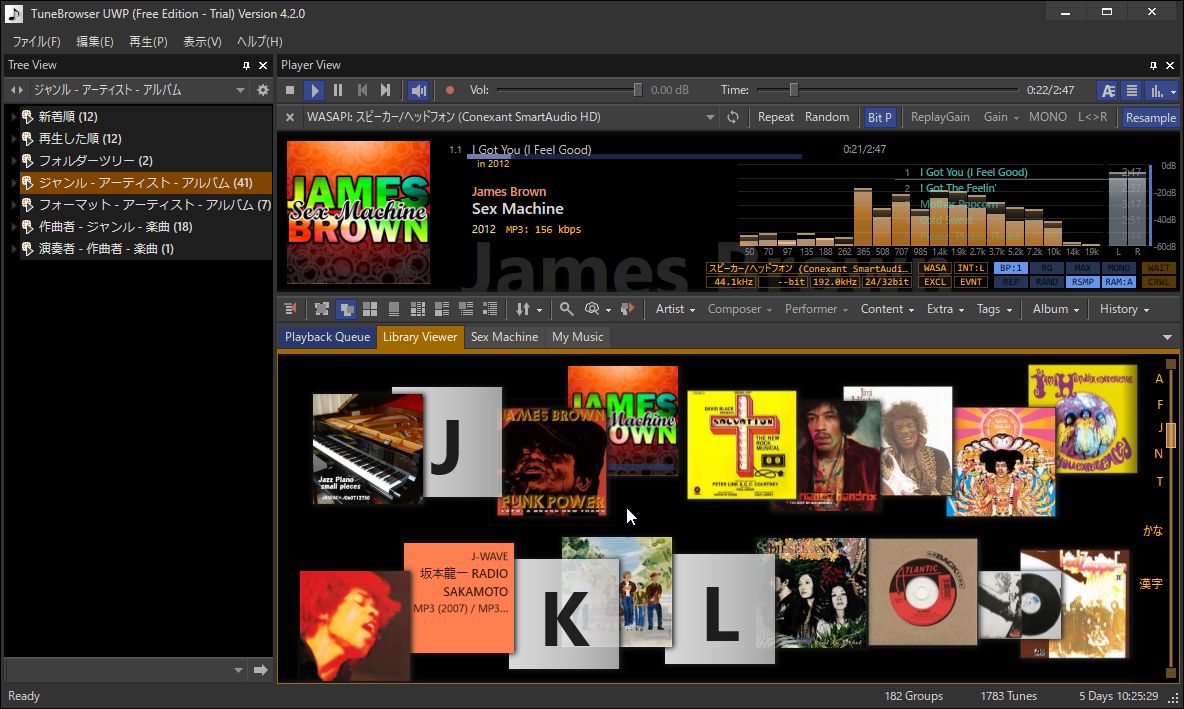
Task: Click the refresh audio device icon
Action: tap(733, 117)
